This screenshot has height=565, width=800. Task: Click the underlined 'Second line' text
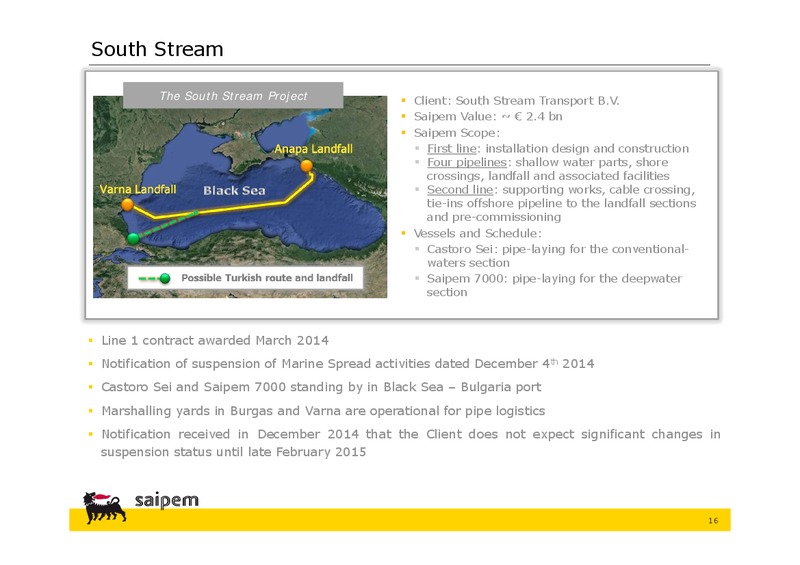[460, 190]
